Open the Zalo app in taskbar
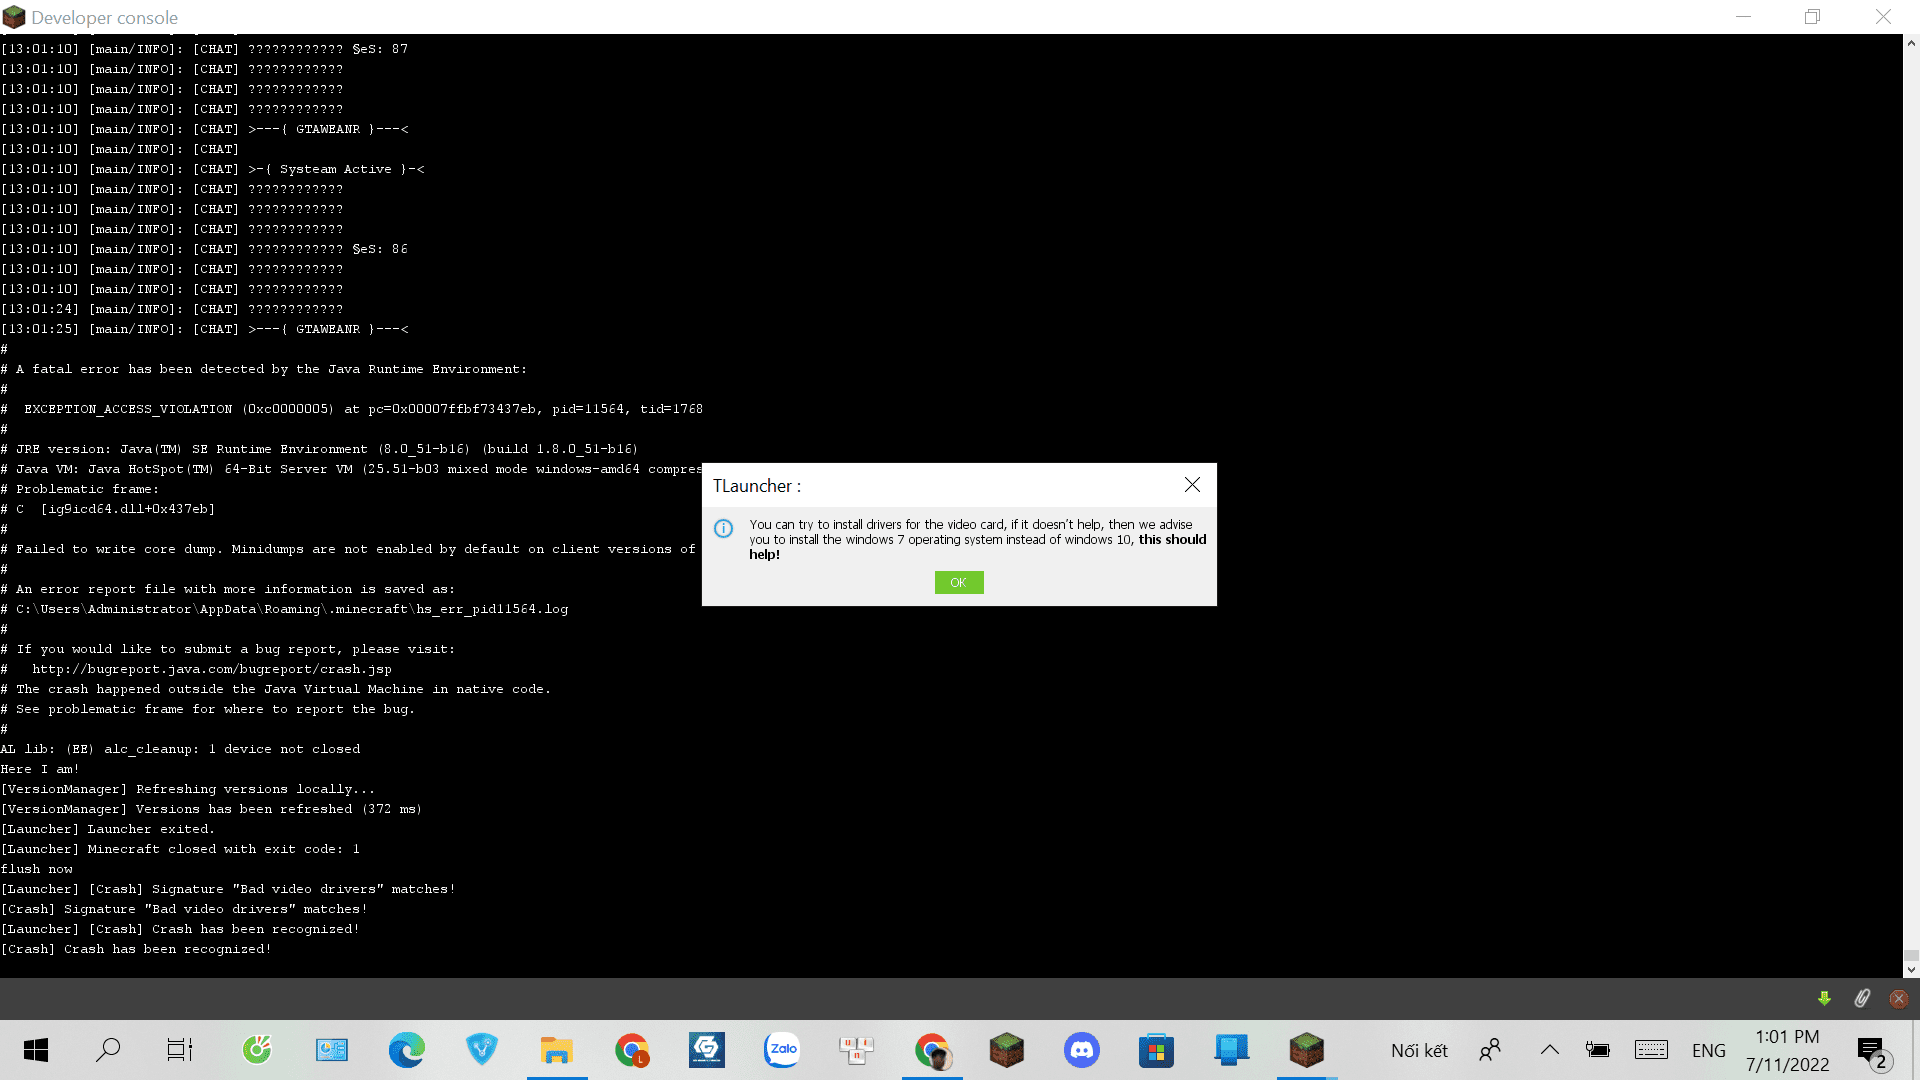This screenshot has height=1080, width=1920. pyautogui.click(x=782, y=1050)
